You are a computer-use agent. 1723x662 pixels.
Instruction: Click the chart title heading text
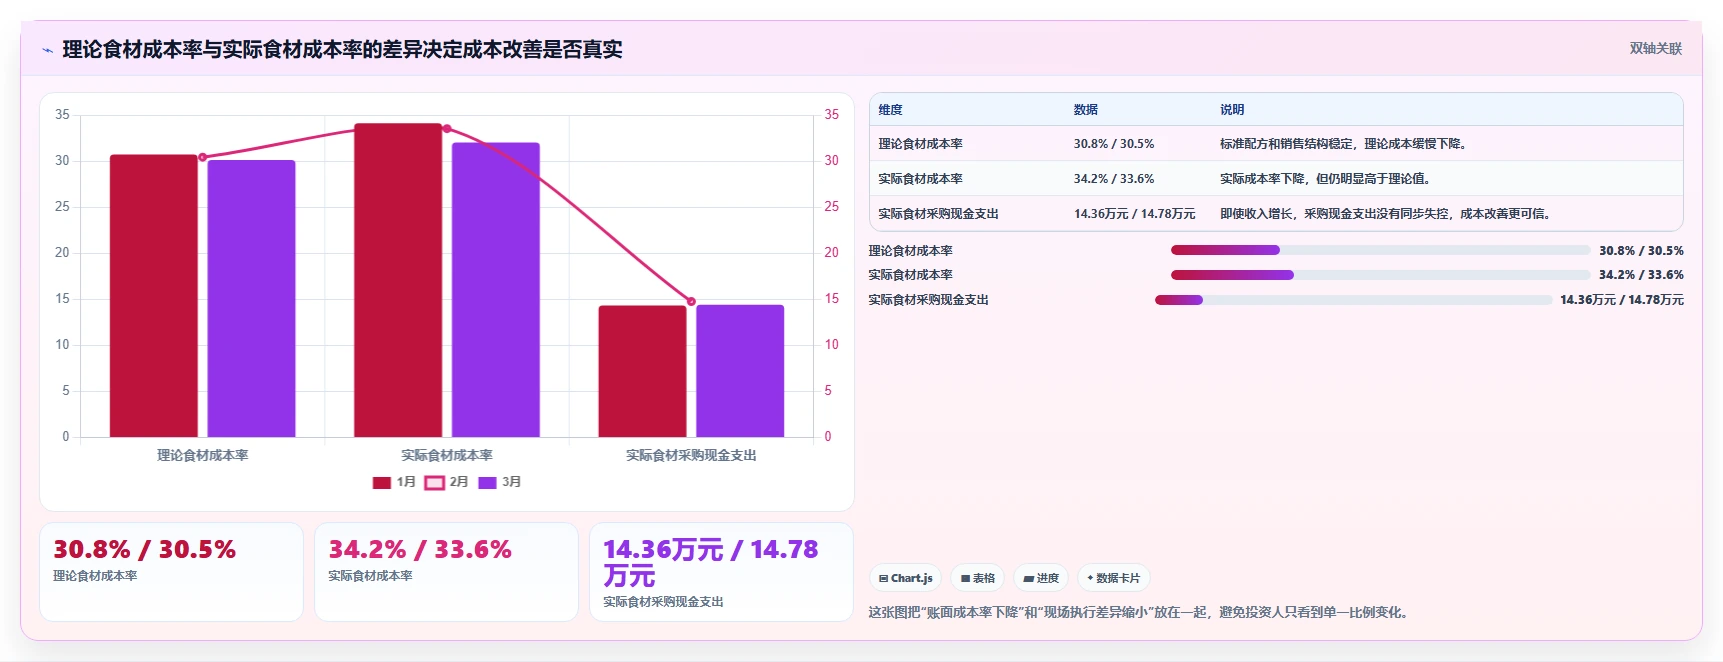[x=342, y=50]
